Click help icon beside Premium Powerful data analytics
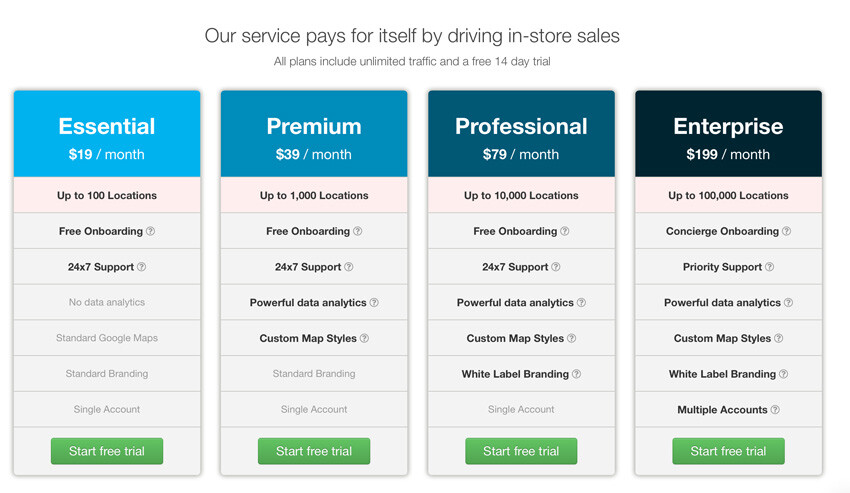The image size is (850, 493). (375, 303)
